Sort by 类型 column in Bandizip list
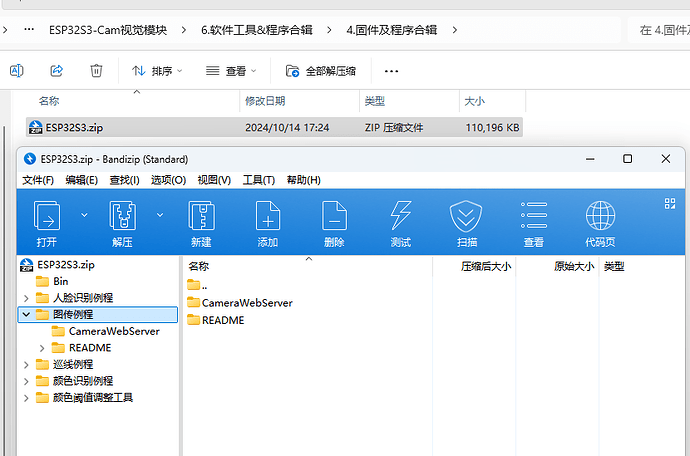The height and width of the screenshot is (456, 690). 614,266
